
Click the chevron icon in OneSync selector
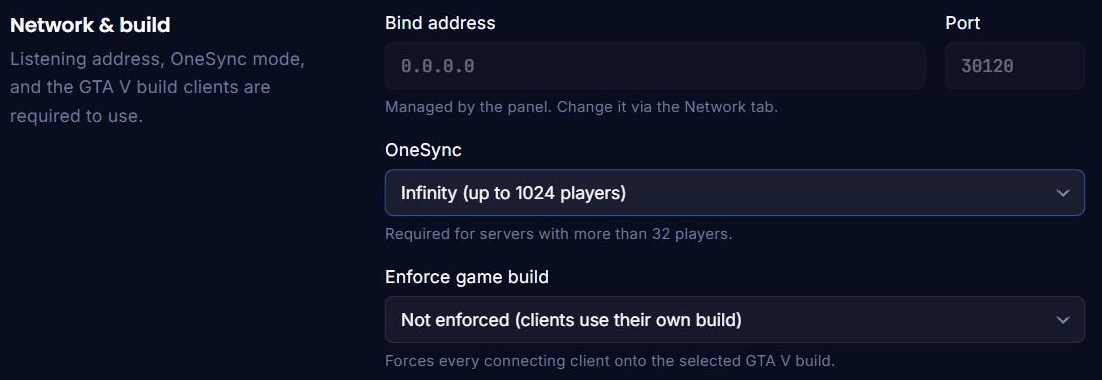click(x=1063, y=192)
